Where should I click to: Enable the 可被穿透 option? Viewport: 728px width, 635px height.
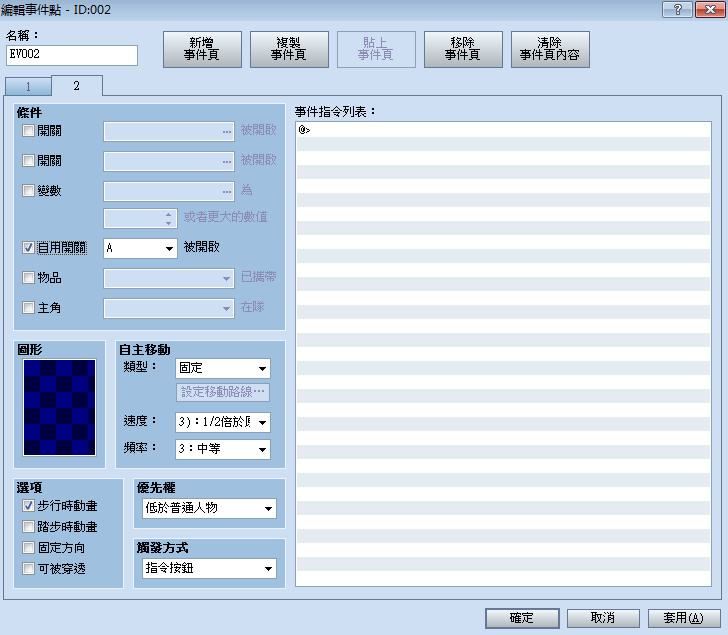tap(28, 568)
